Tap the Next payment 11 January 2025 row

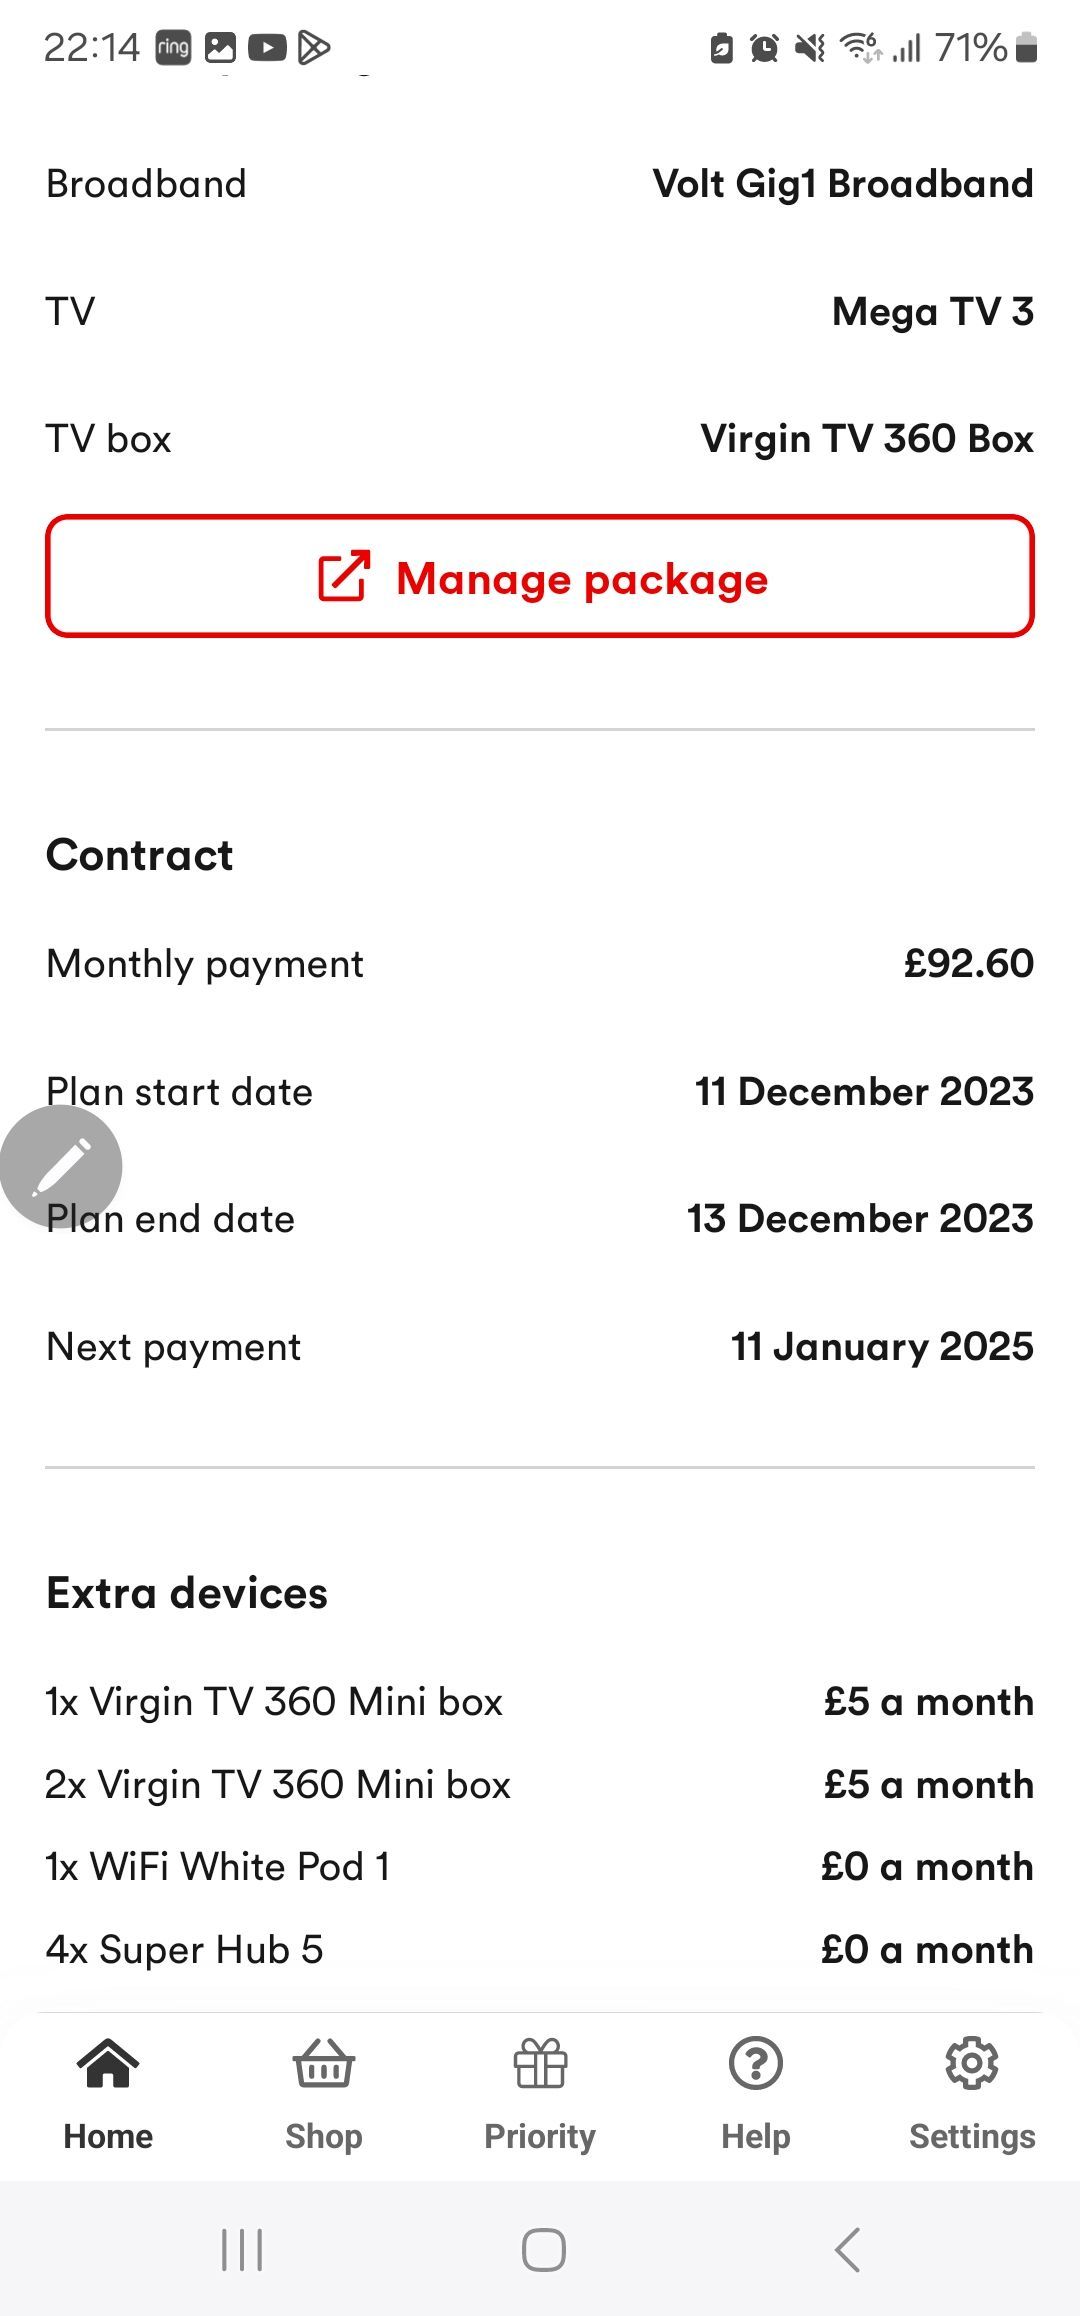[x=540, y=1347]
